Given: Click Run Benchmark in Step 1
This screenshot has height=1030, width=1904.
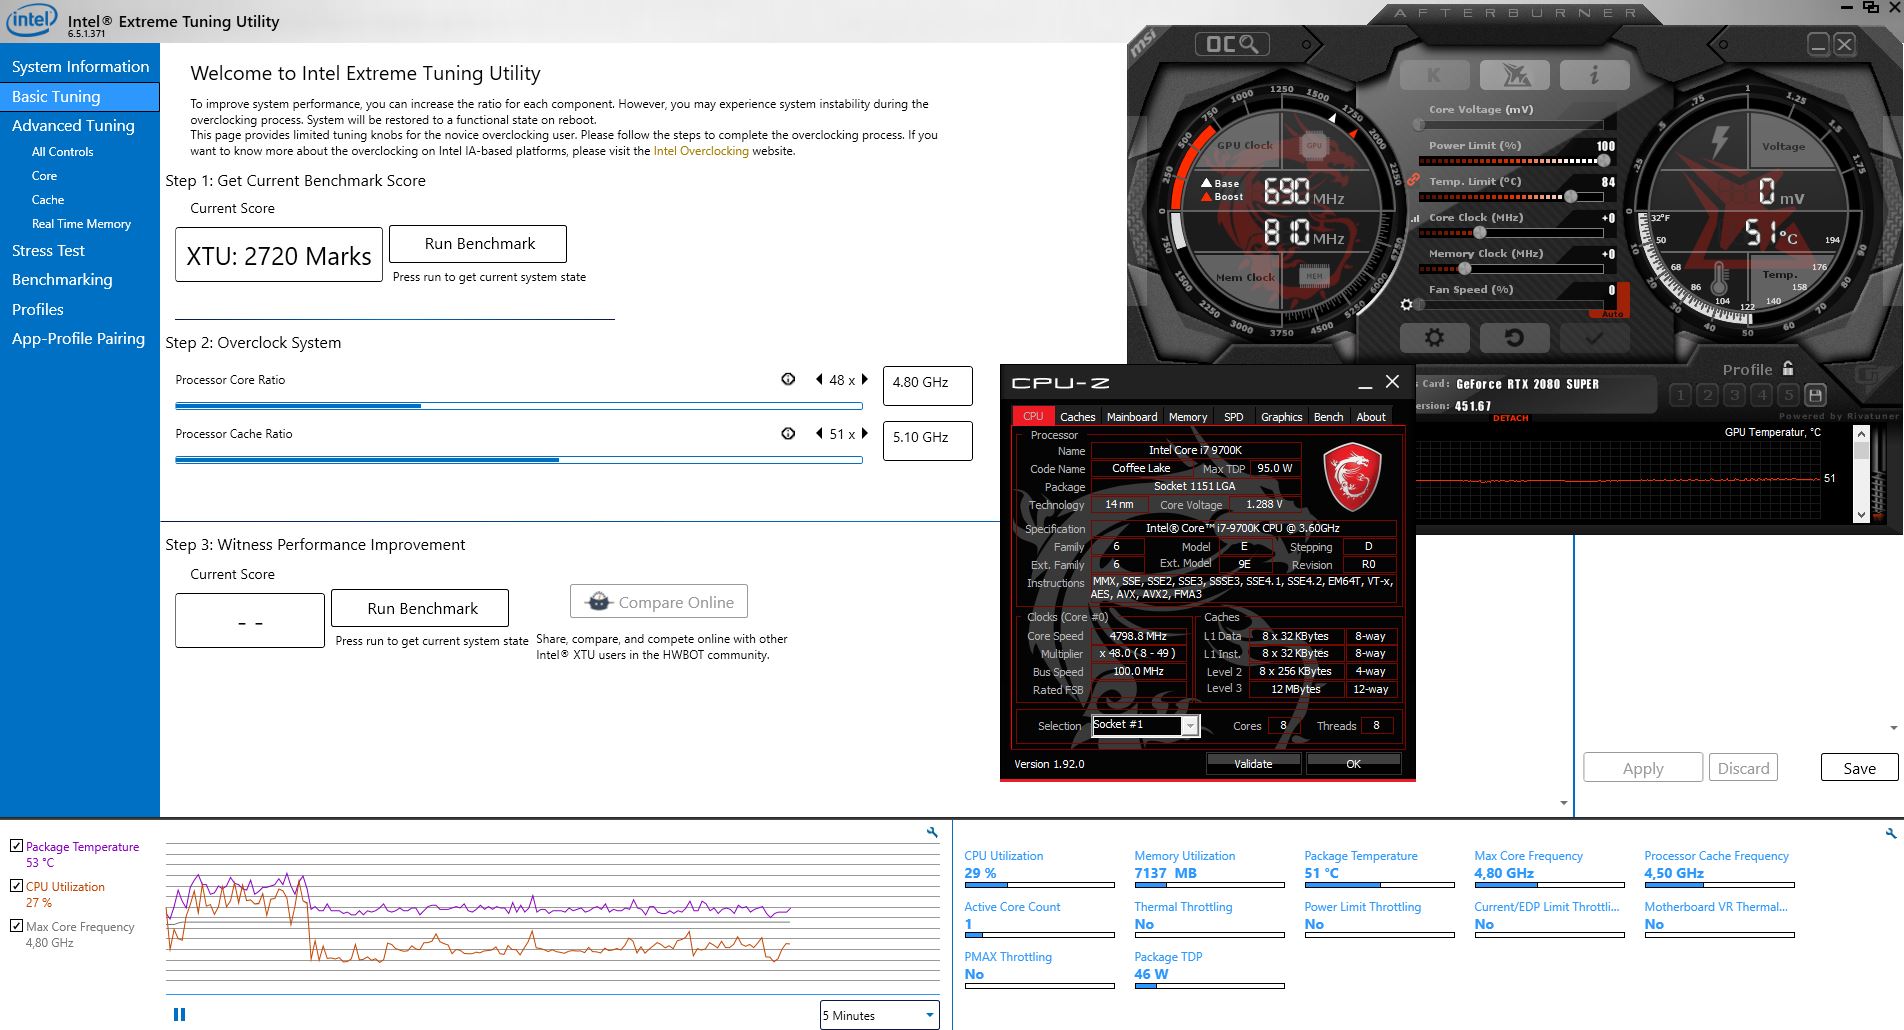Looking at the screenshot, I should 479,243.
